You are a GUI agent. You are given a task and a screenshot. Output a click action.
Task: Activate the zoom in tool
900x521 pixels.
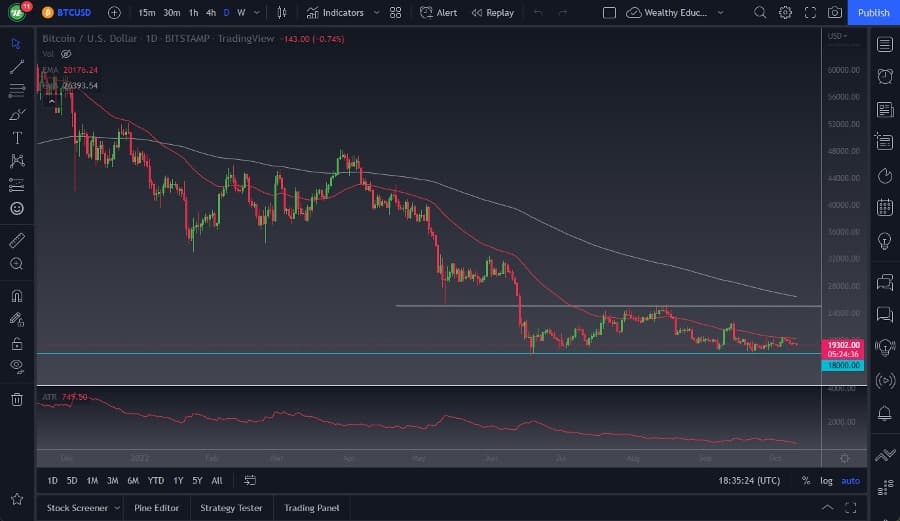17,264
